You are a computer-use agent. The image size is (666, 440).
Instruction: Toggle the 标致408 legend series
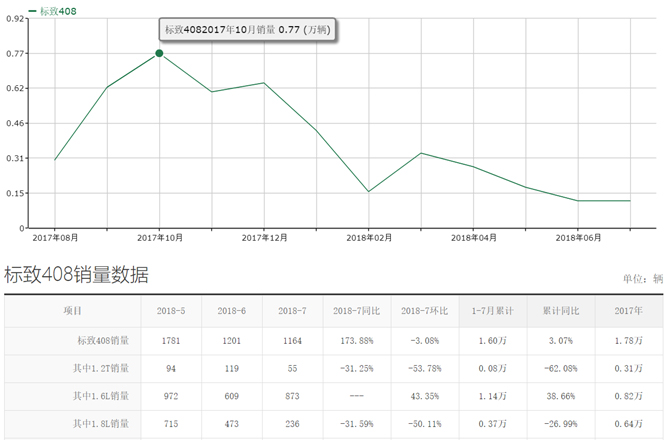pyautogui.click(x=53, y=11)
